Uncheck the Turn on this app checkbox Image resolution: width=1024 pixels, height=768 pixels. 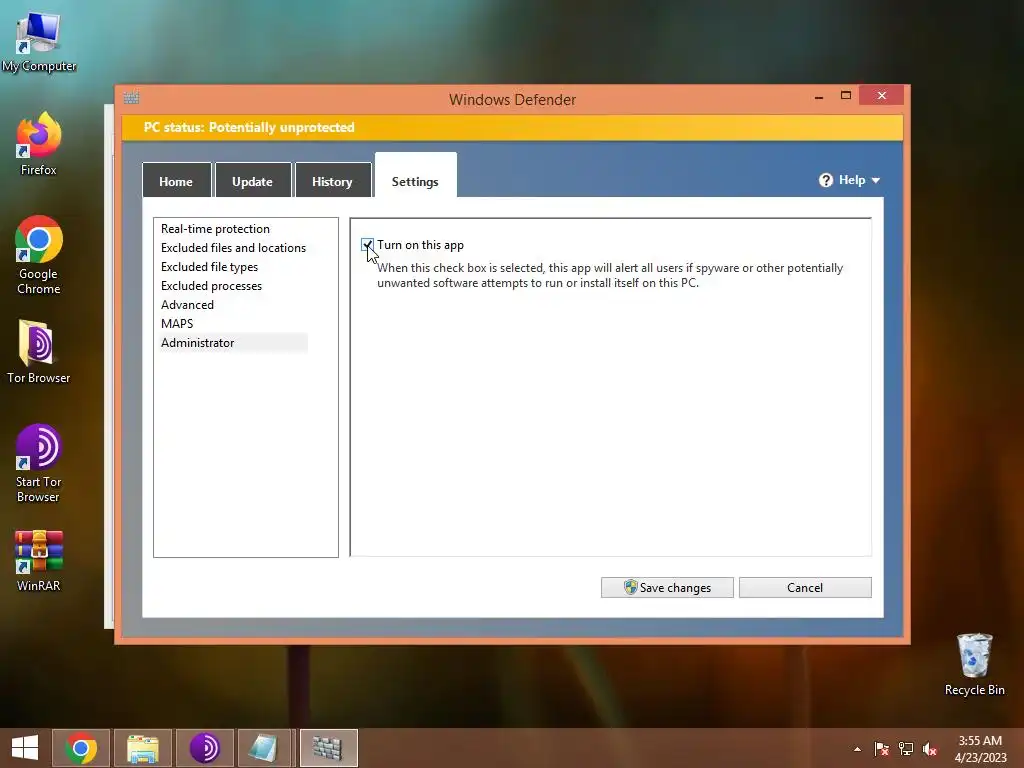tap(367, 245)
